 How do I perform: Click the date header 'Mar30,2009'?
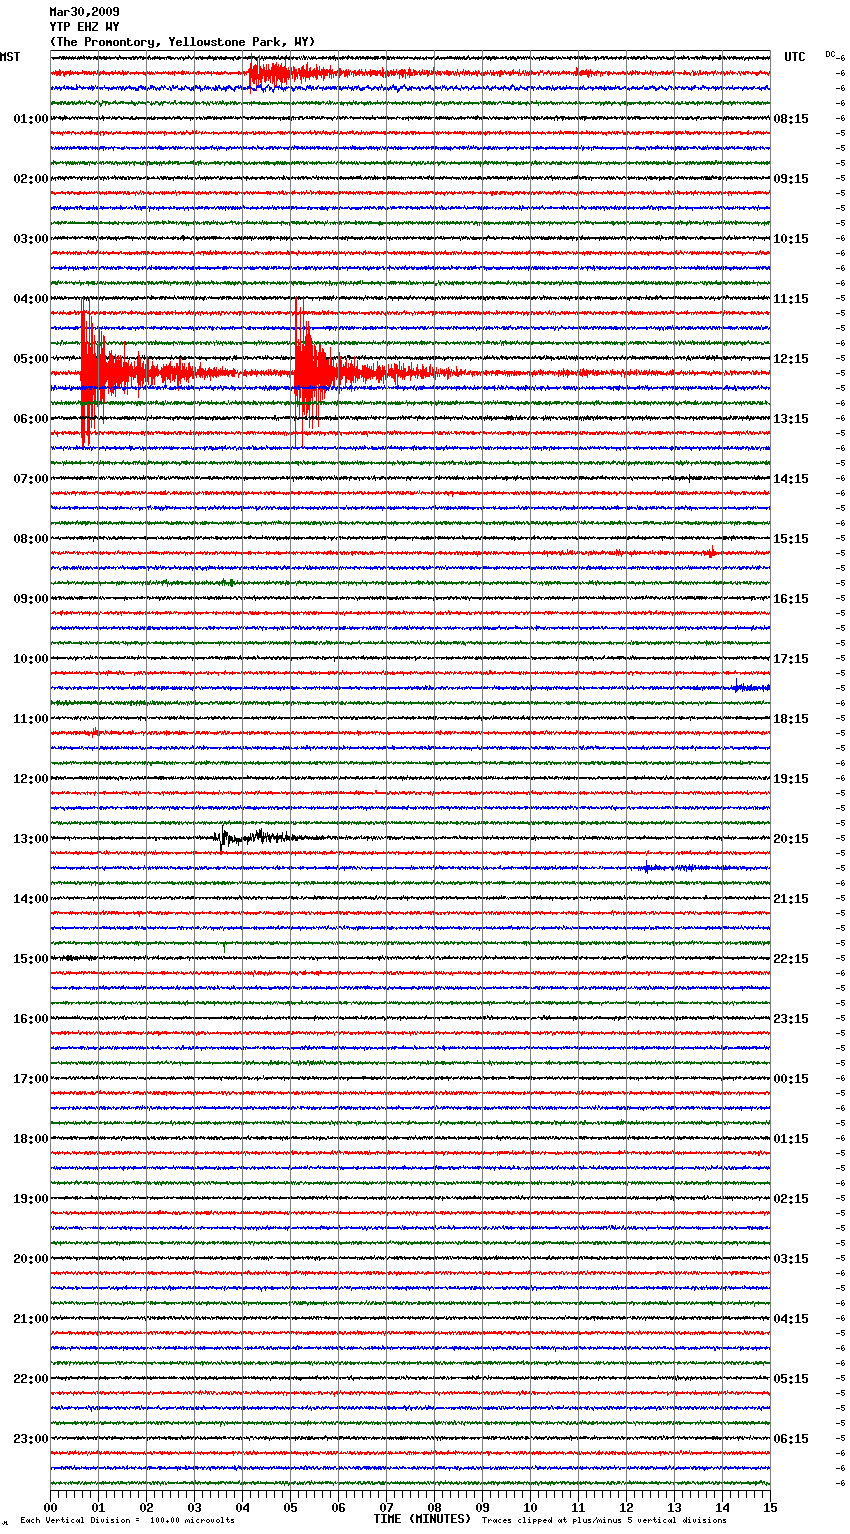point(84,12)
